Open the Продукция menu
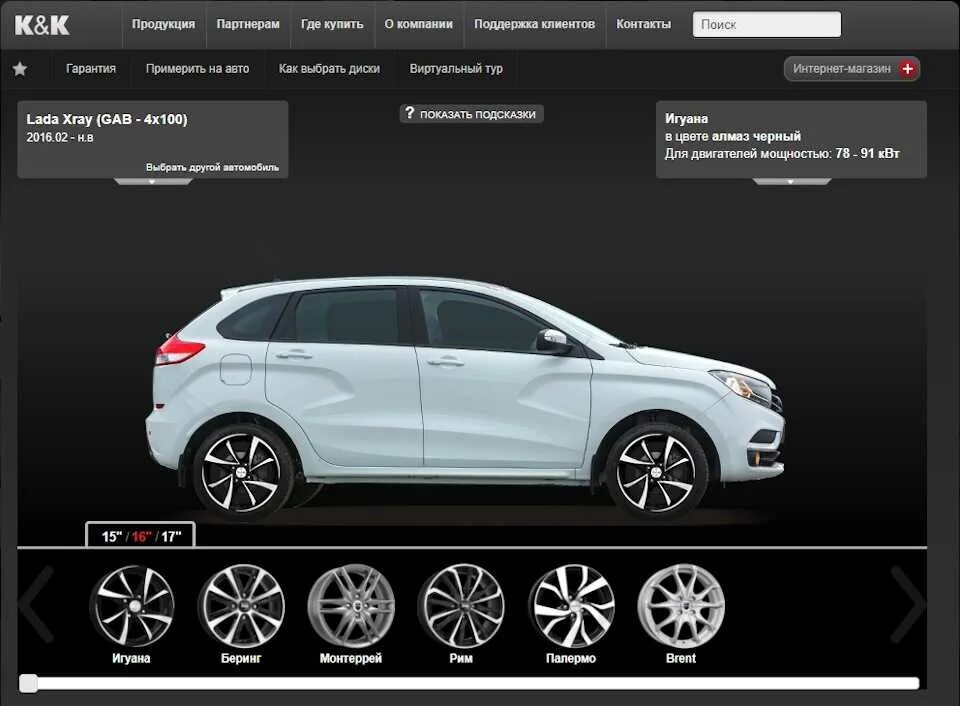Screen dimensions: 960x706 tap(163, 24)
